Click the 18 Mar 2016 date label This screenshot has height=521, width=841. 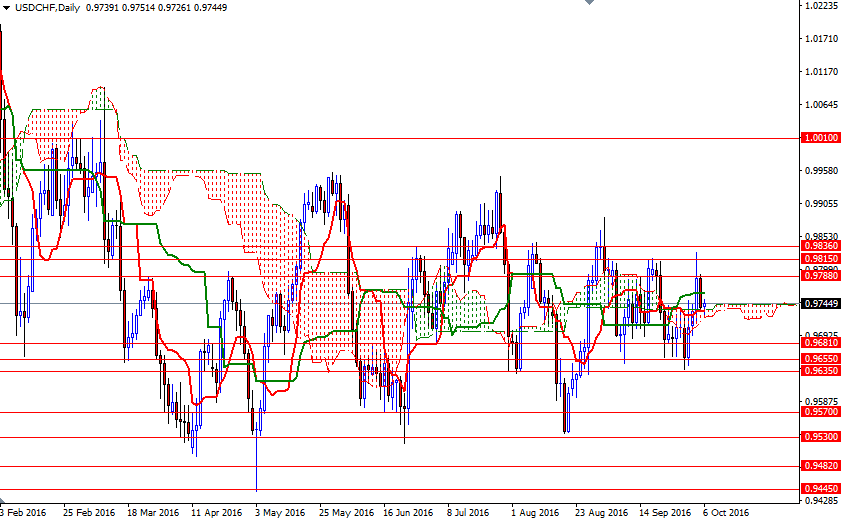[x=153, y=512]
